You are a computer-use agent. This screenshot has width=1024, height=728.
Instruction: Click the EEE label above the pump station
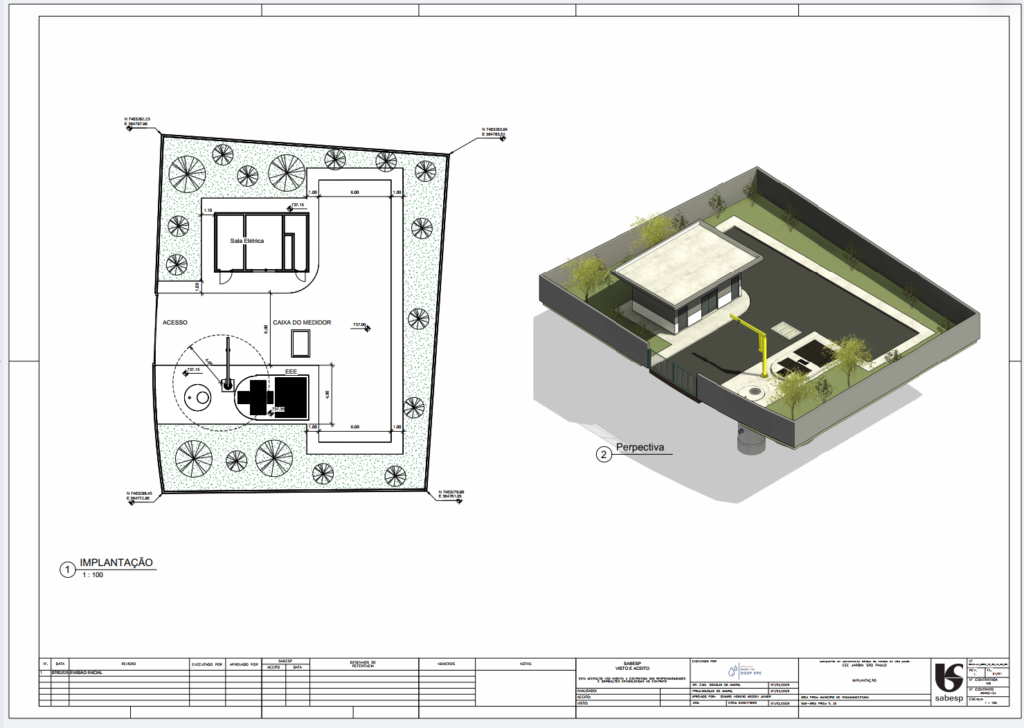292,370
